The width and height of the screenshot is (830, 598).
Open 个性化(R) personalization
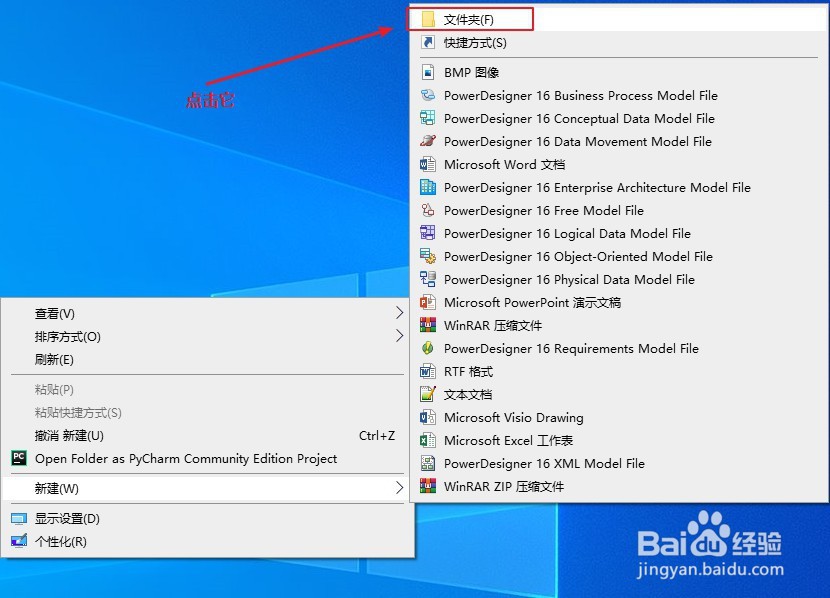[x=208, y=541]
